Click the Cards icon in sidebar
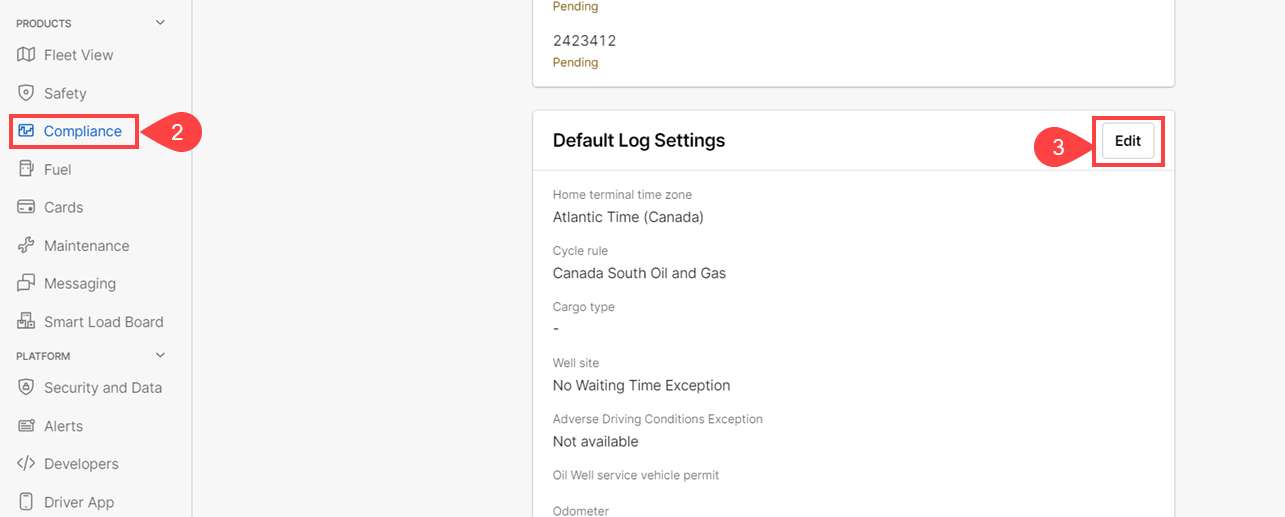Viewport: 1285px width, 517px height. [x=27, y=207]
